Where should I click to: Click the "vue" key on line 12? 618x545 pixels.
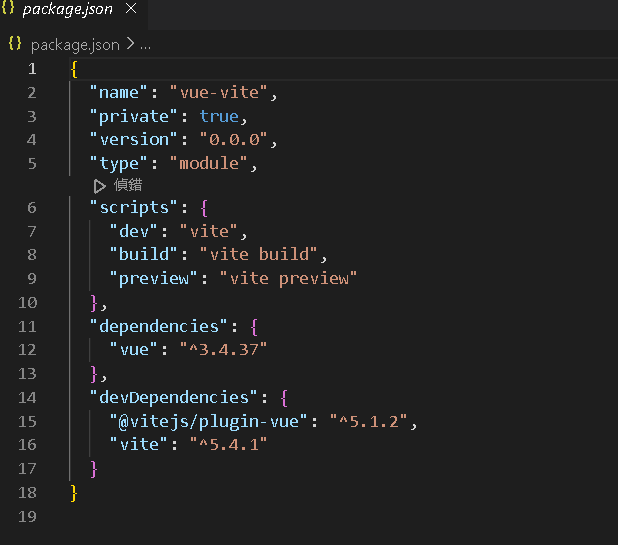134,350
